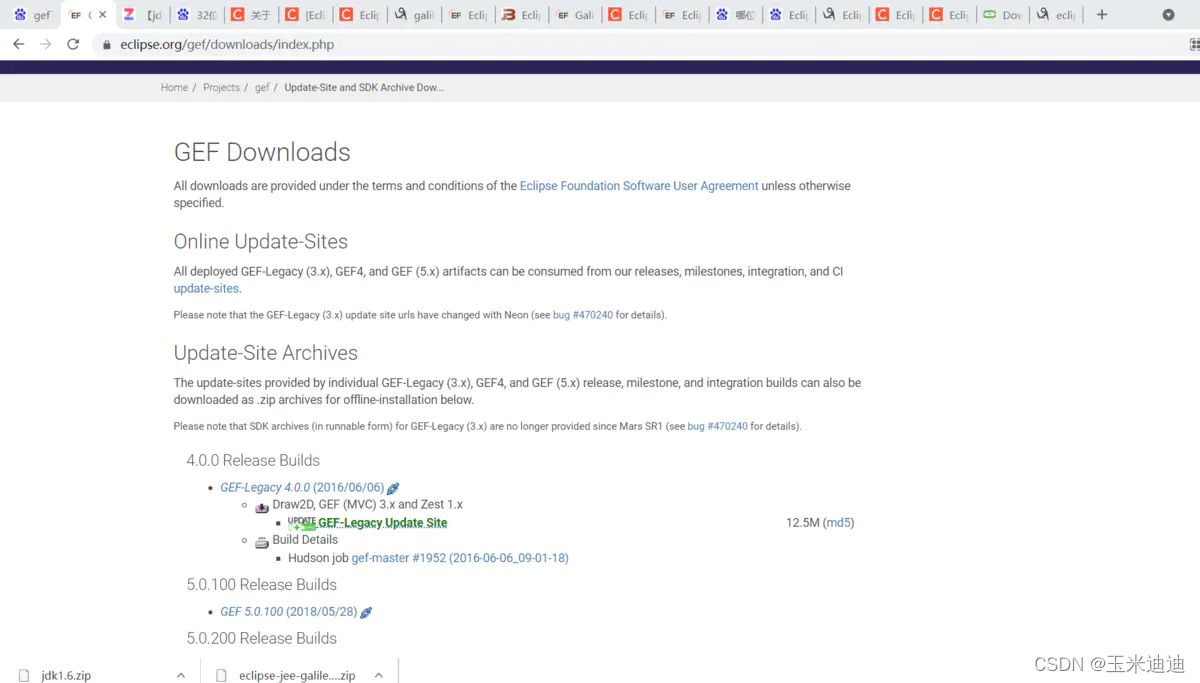
Task: Switch to the '32位' tab
Action: (x=196, y=15)
